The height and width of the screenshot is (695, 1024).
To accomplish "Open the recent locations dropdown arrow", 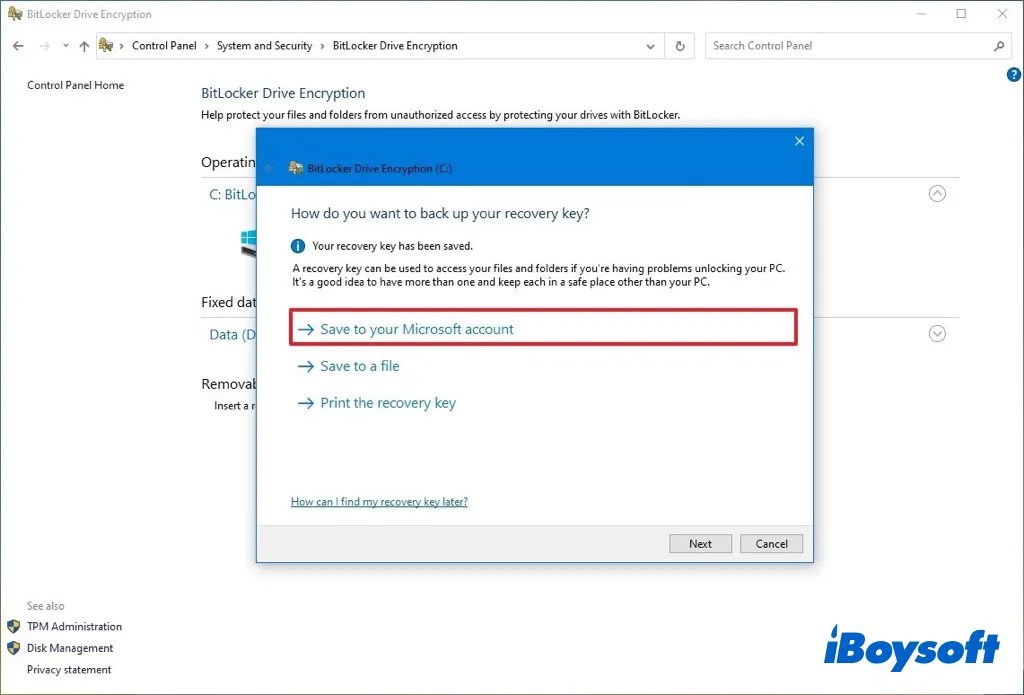I will click(65, 46).
